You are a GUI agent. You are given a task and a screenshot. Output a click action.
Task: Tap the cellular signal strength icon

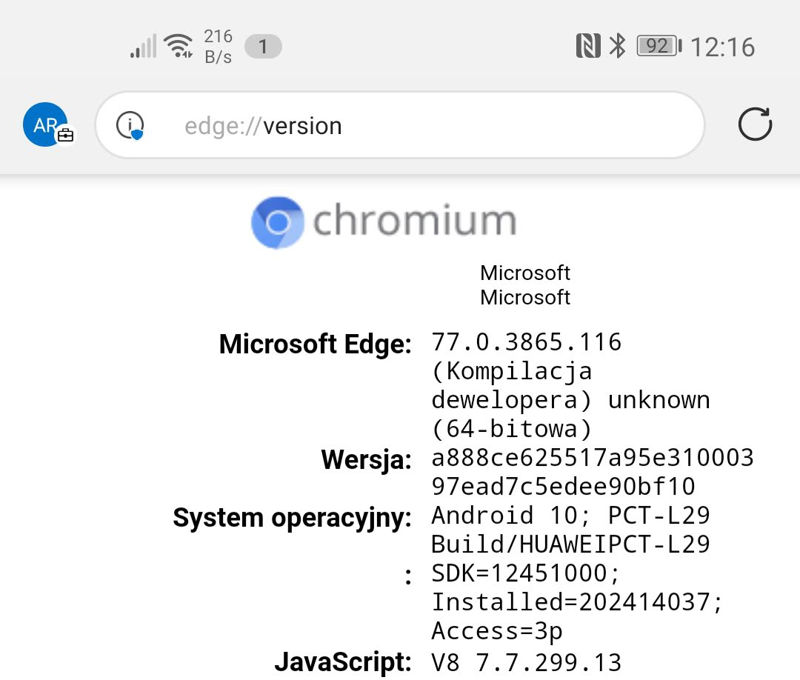(143, 46)
